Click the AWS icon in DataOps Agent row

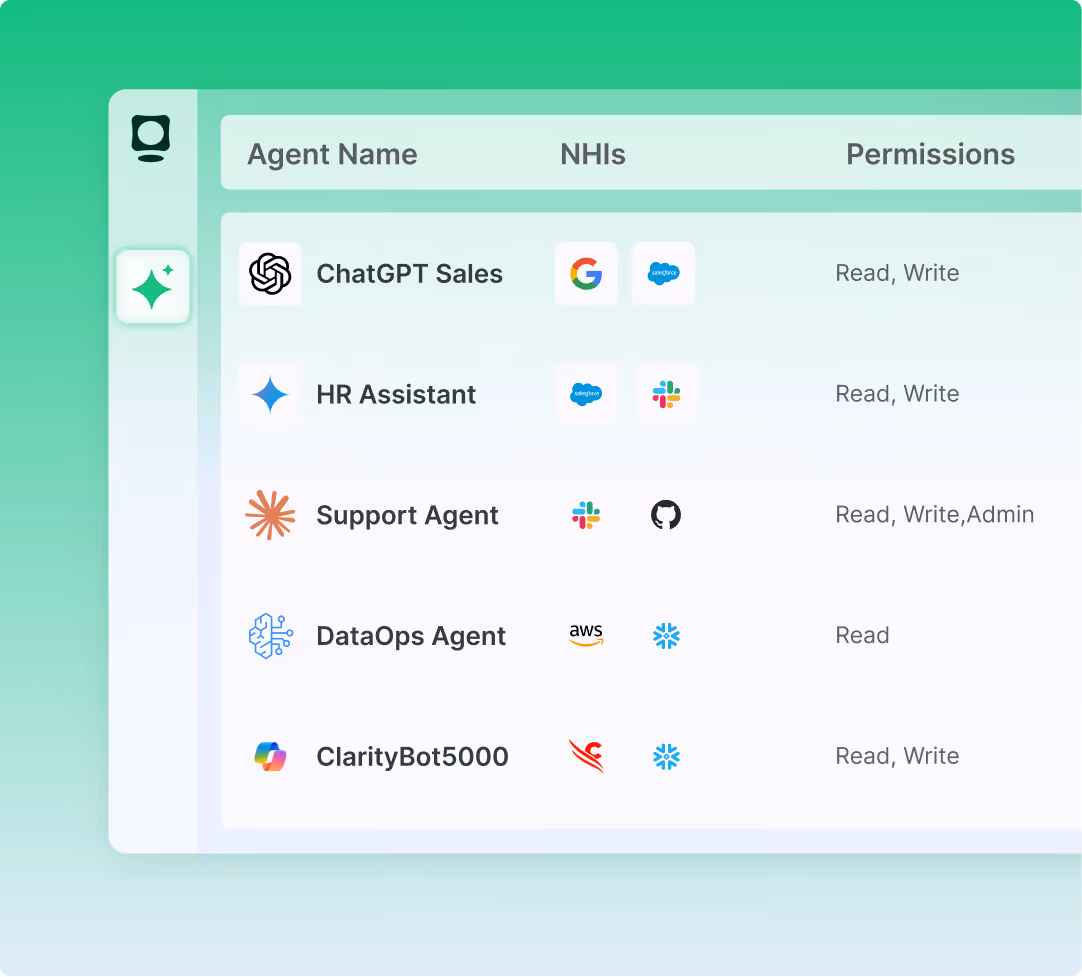(586, 635)
